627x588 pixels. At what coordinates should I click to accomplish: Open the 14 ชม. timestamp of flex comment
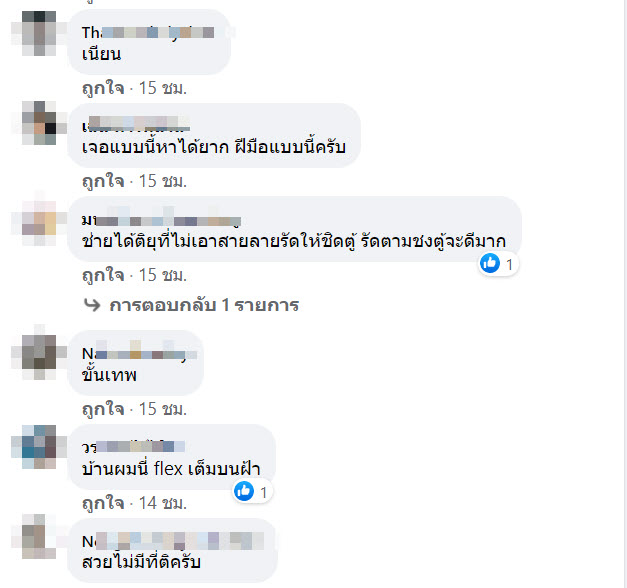[163, 503]
